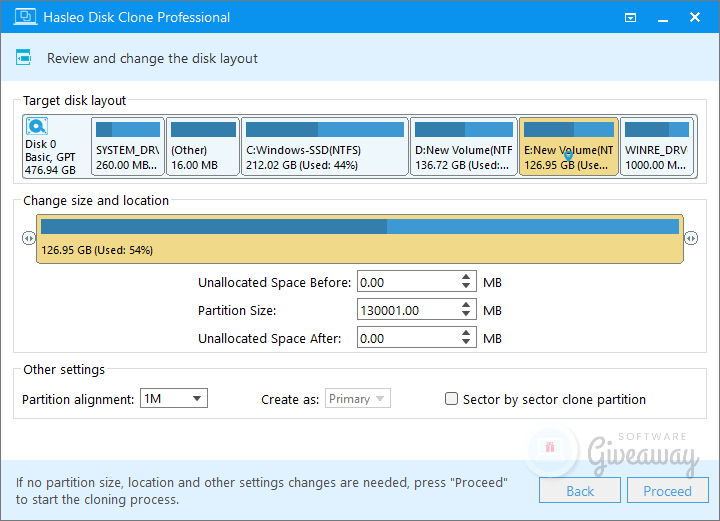Click the 126.95 GB partition size bar
The width and height of the screenshot is (720, 521).
tap(360, 239)
